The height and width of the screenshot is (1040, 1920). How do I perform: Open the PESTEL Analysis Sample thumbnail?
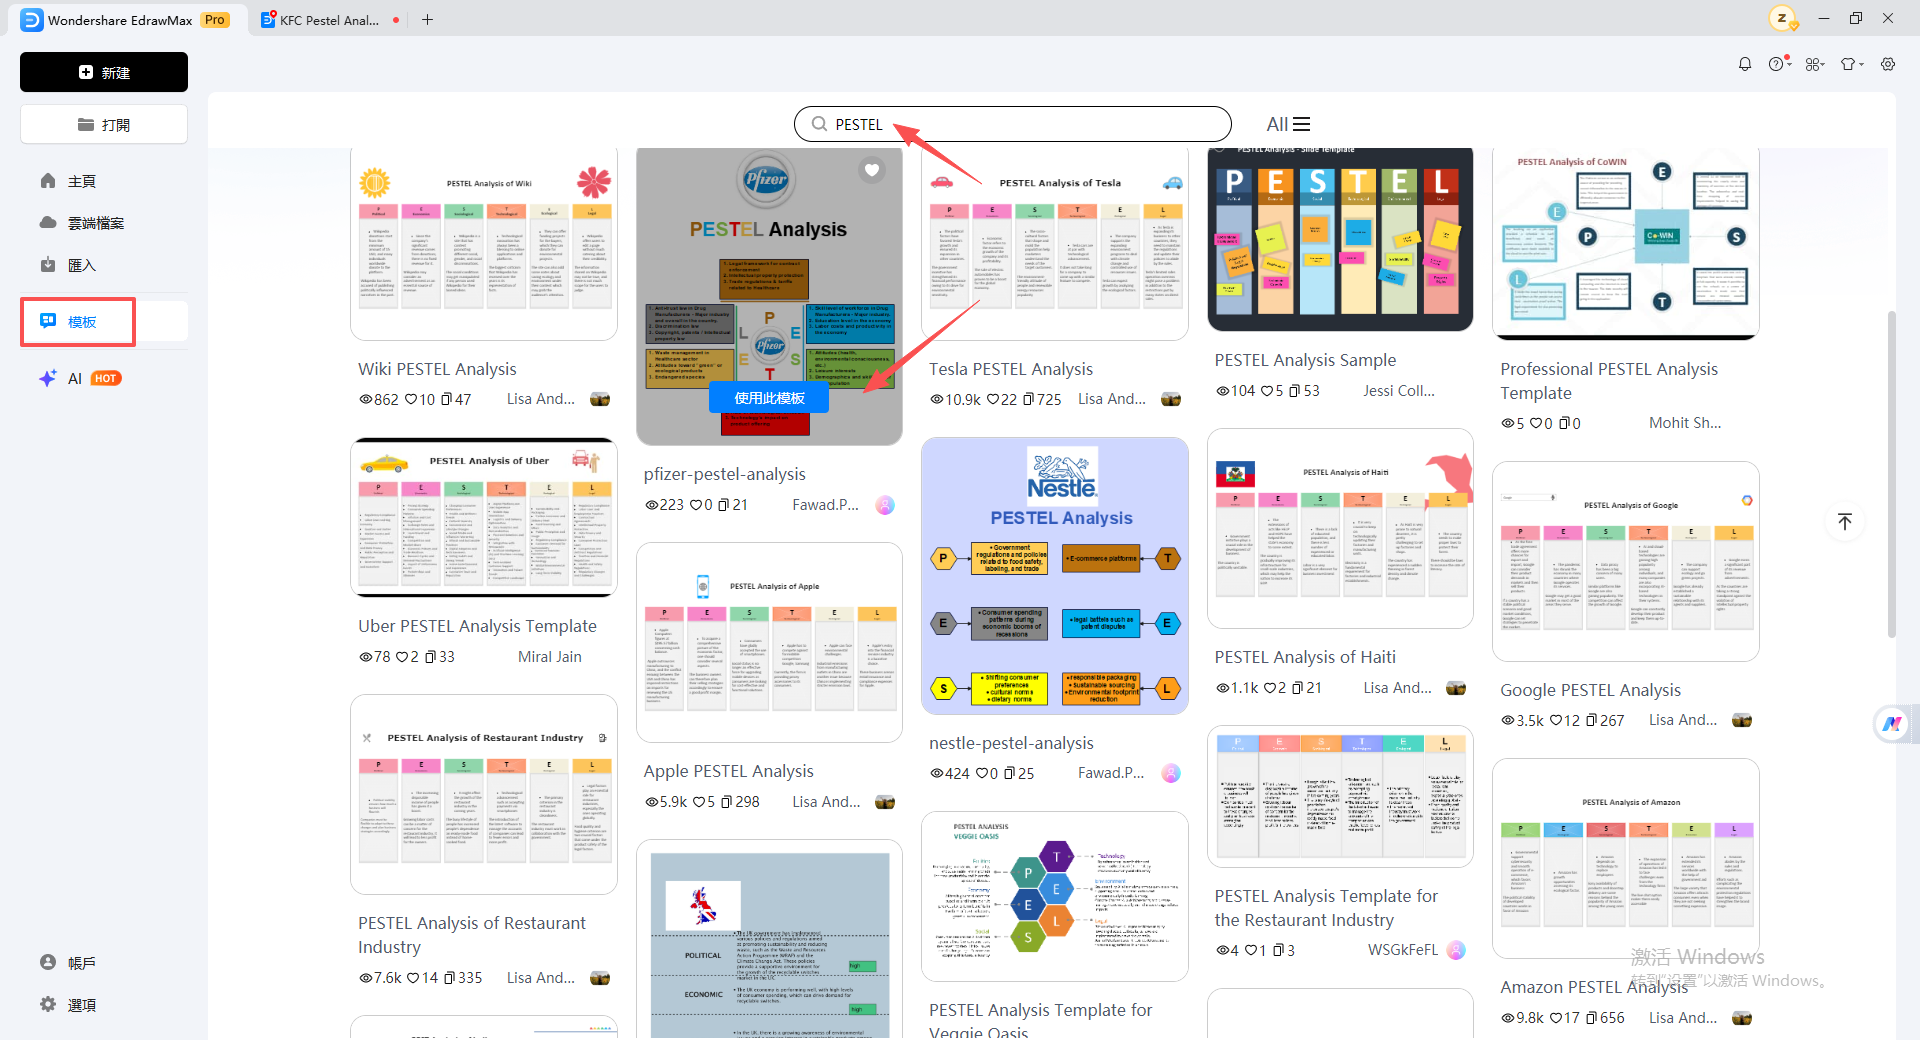pyautogui.click(x=1340, y=239)
